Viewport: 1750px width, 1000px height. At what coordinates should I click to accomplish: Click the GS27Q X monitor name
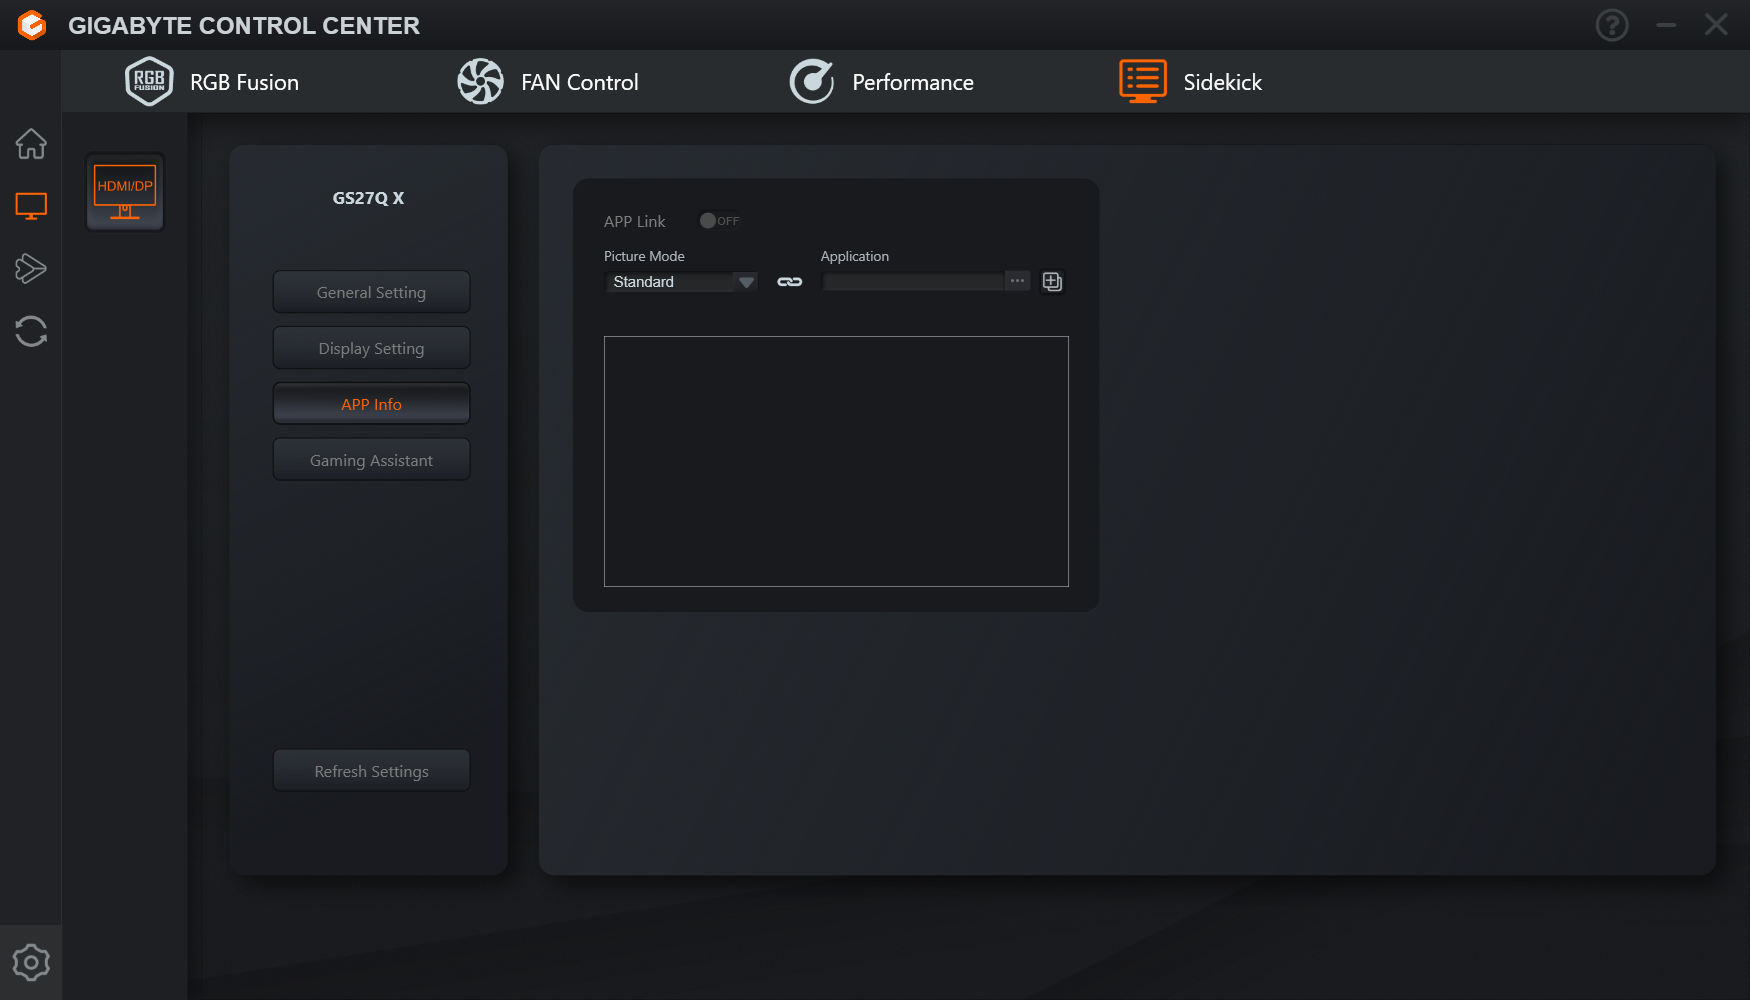(369, 198)
